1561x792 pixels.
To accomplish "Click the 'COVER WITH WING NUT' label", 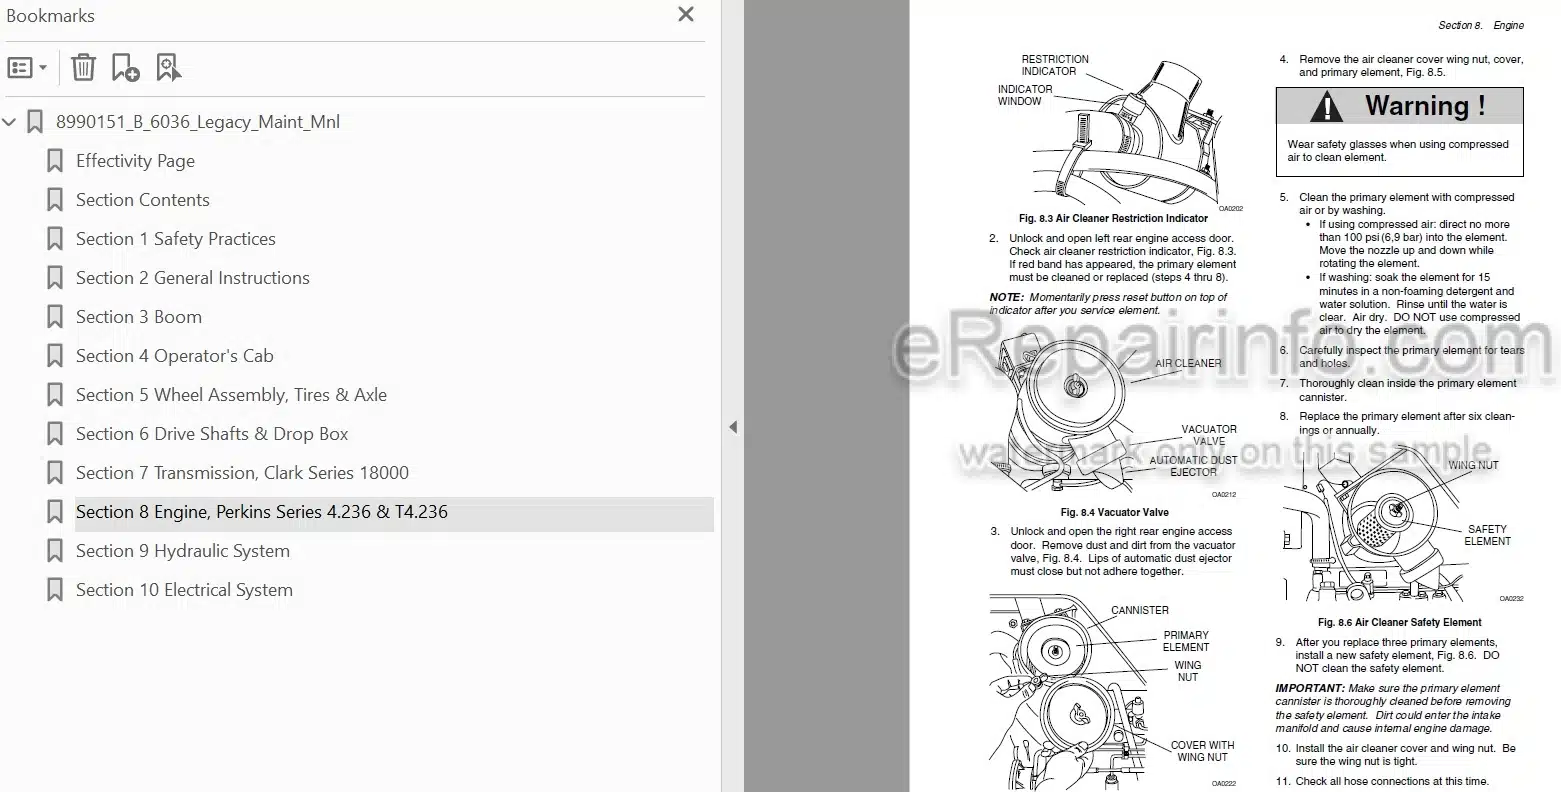I will [1202, 751].
